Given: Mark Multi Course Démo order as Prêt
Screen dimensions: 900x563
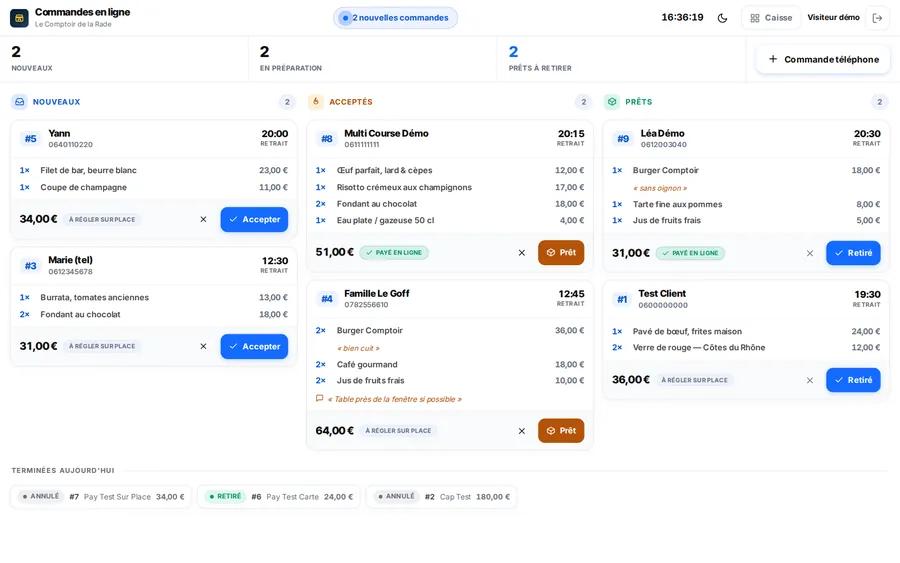Looking at the screenshot, I should pos(561,253).
